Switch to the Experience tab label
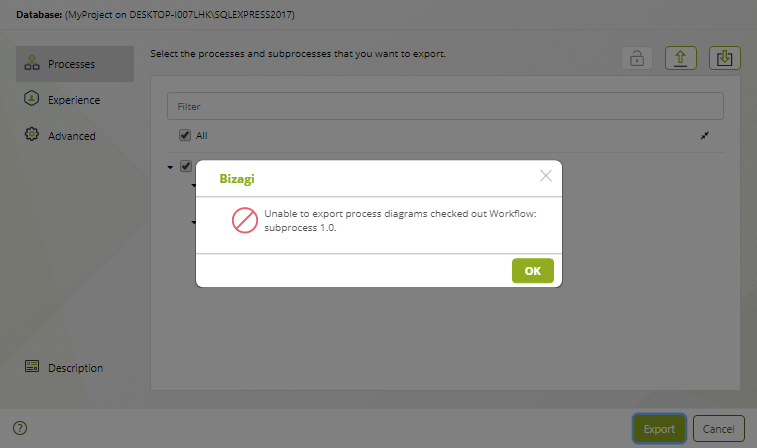 (74, 100)
